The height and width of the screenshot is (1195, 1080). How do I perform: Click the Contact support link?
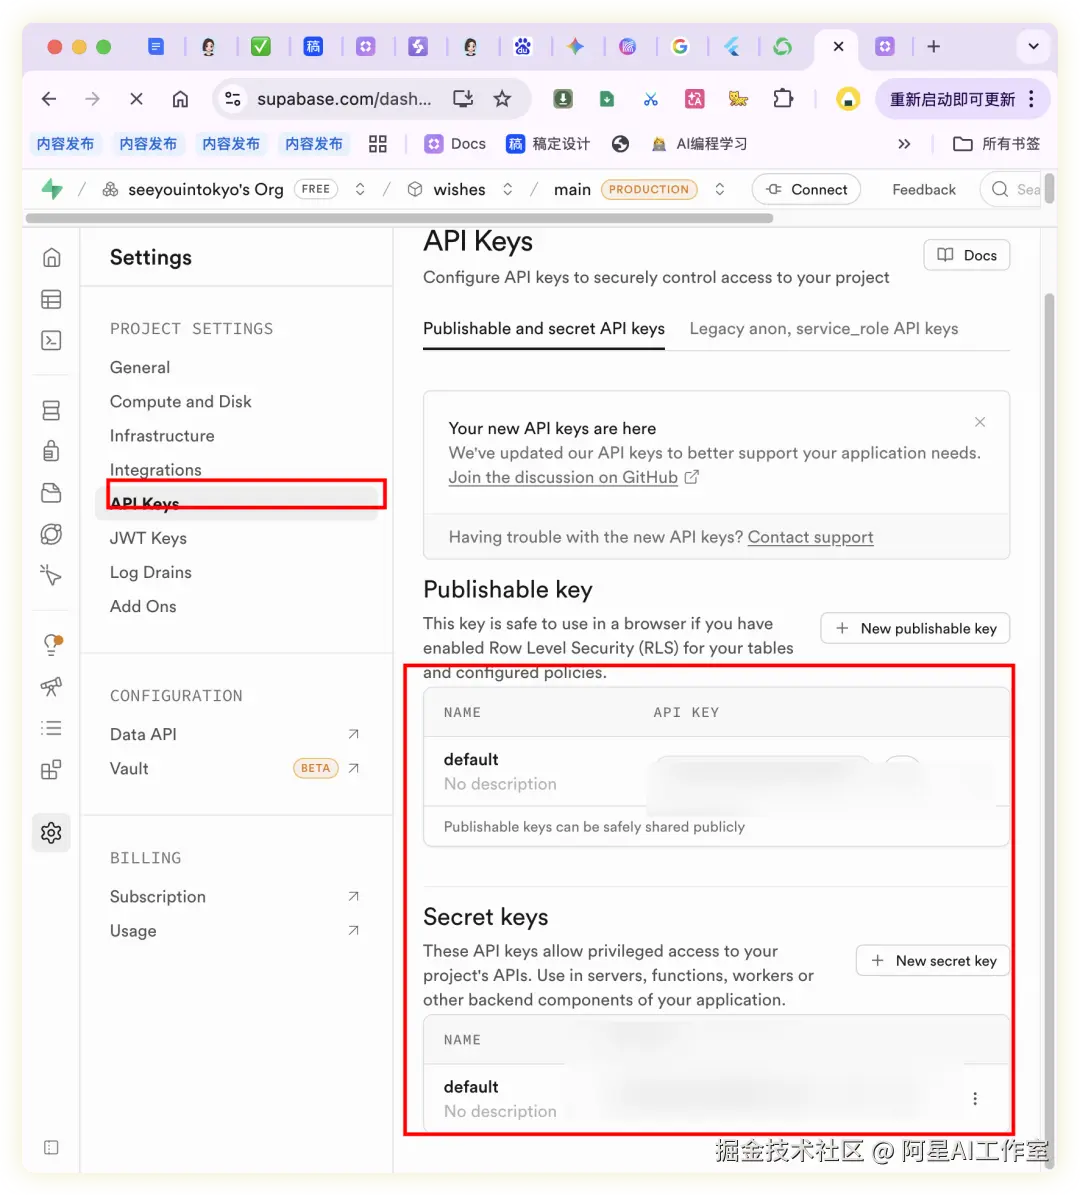pyautogui.click(x=810, y=537)
